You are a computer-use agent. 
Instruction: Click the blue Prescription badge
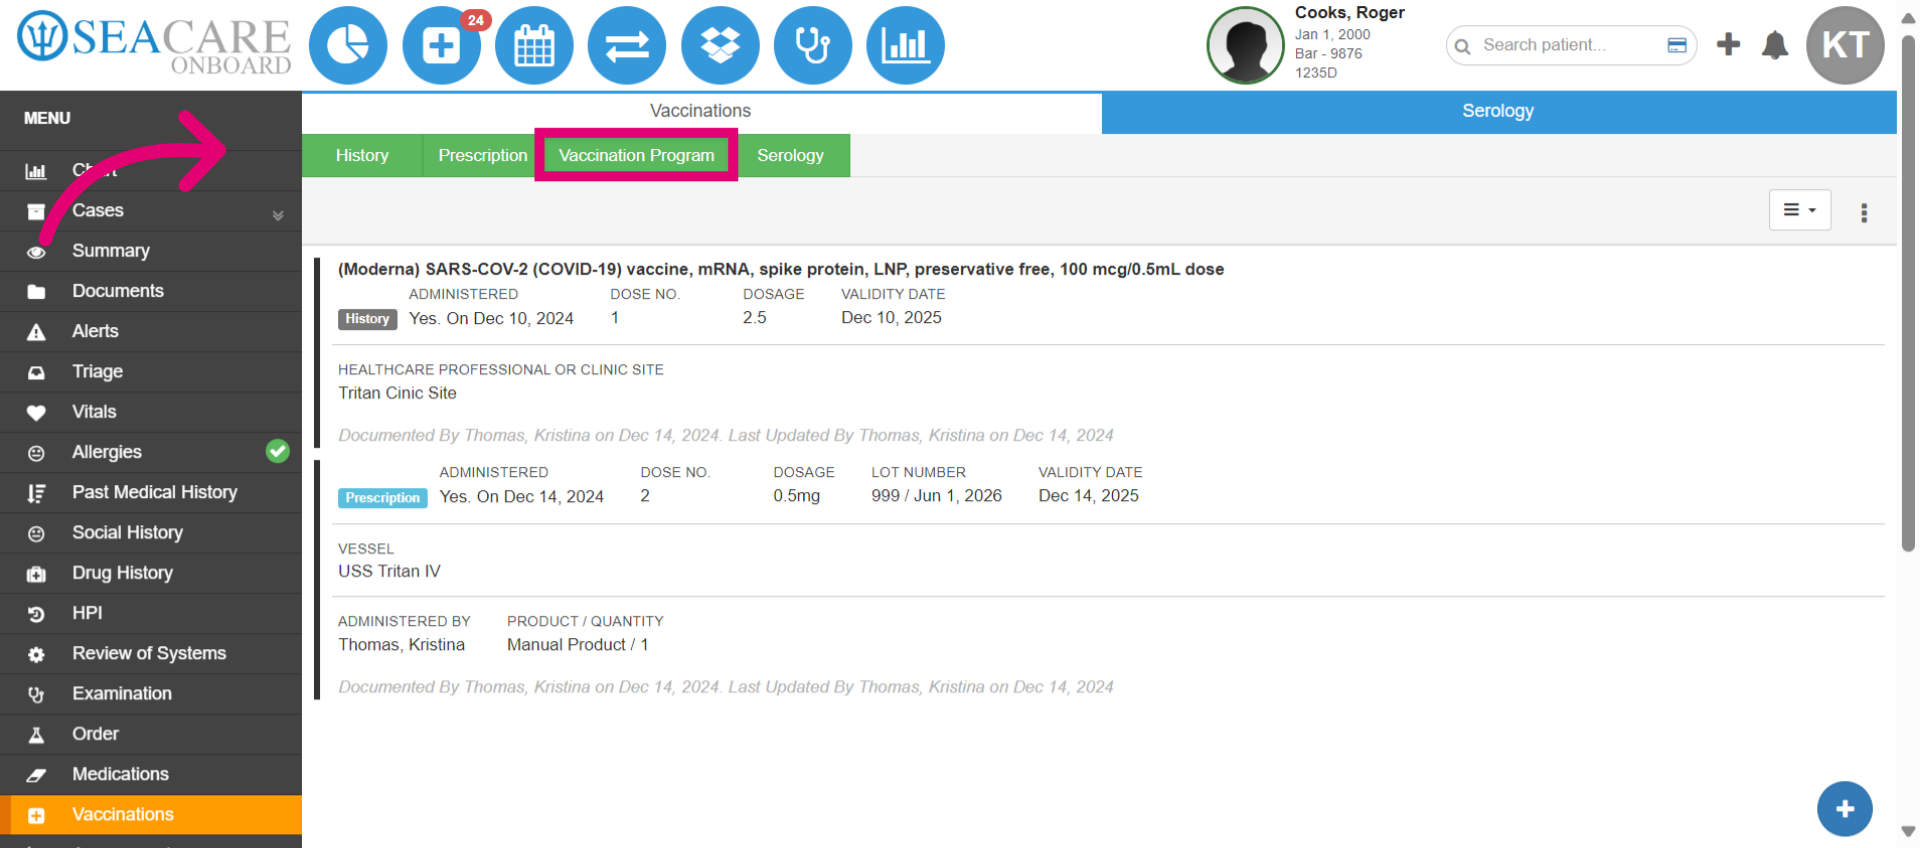pos(383,497)
